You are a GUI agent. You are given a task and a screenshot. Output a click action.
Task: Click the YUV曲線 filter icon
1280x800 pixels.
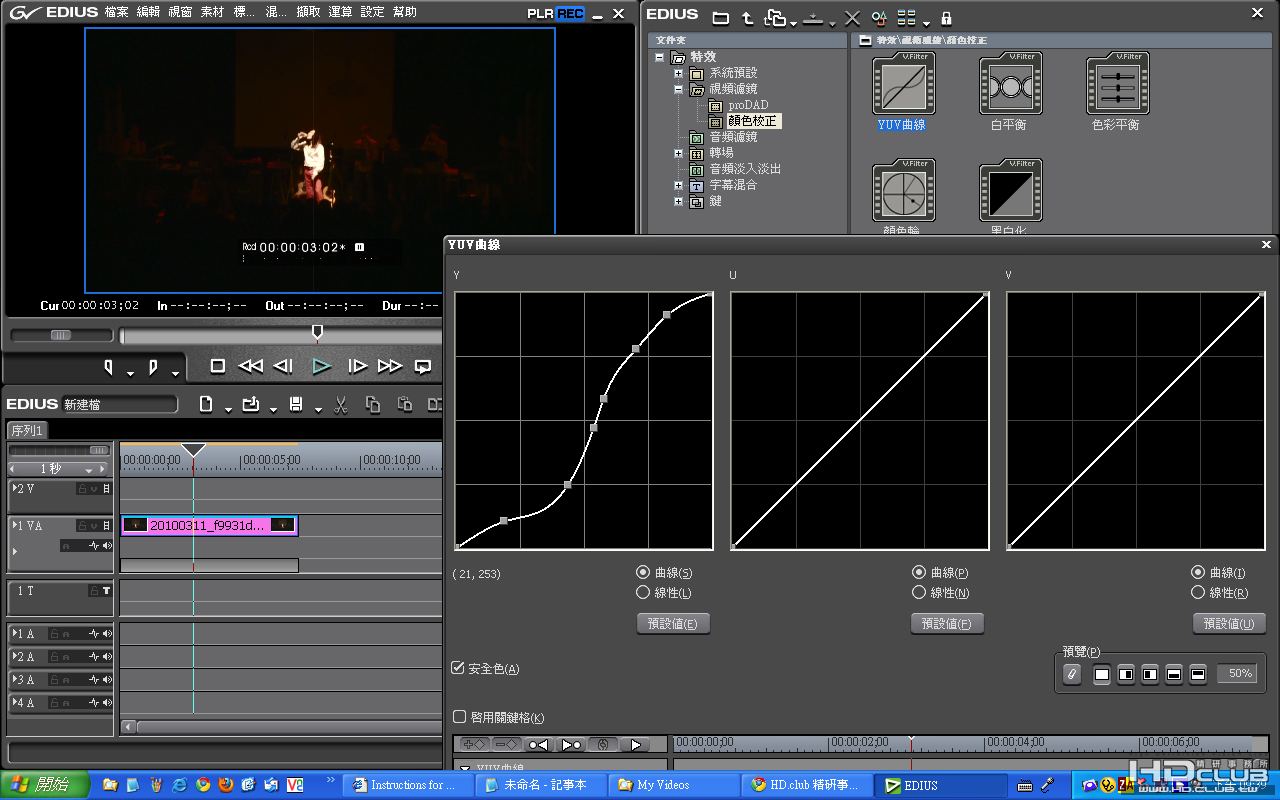(x=903, y=86)
